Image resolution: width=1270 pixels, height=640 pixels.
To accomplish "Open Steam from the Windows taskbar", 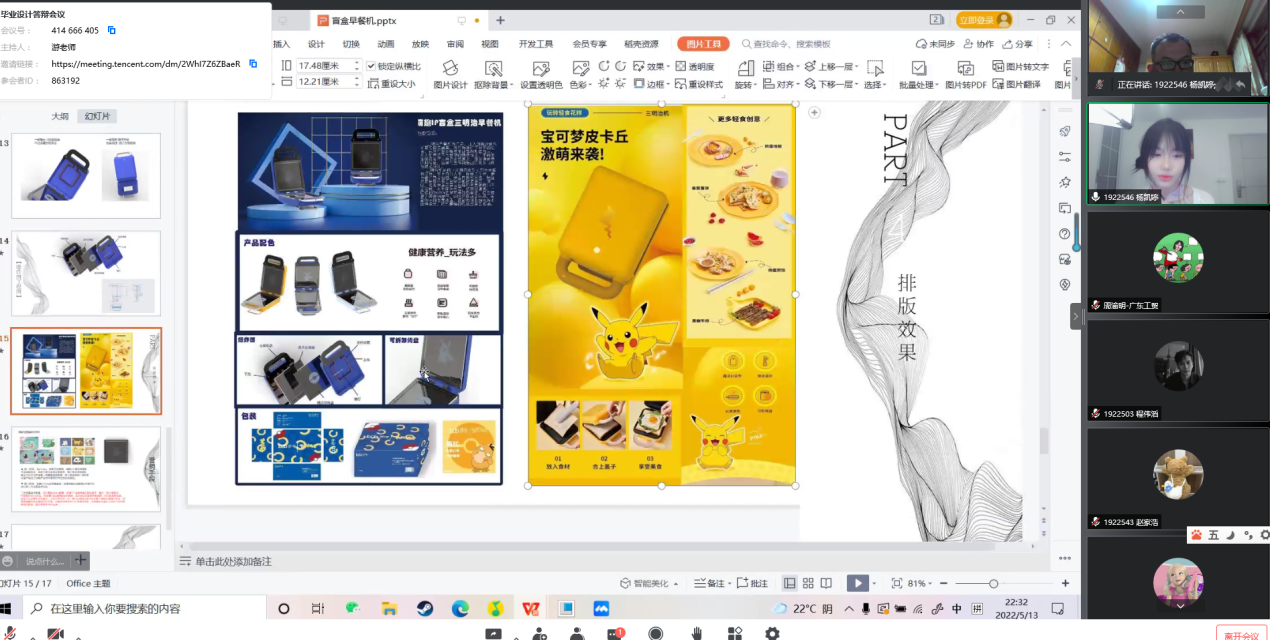I will pos(425,608).
